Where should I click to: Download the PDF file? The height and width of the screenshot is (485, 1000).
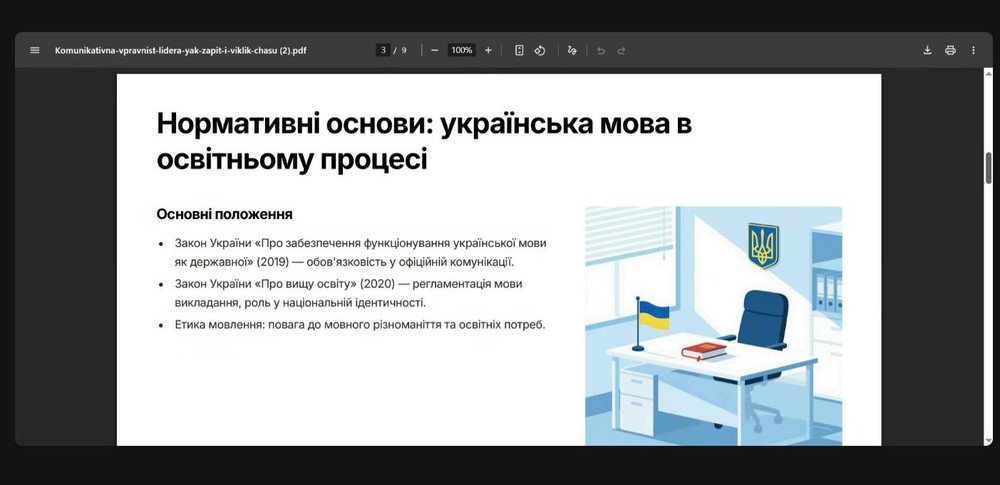927,50
